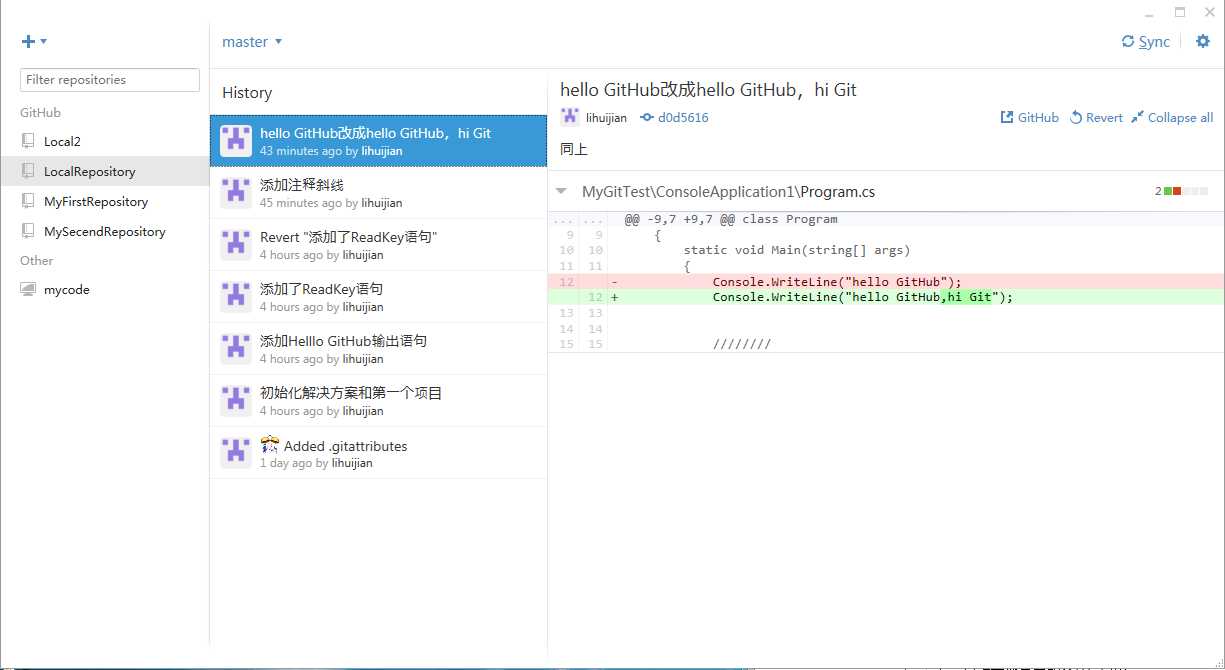The image size is (1225, 670).
Task: Click the avatar on the 添加注释斜线 commit
Action: pyautogui.click(x=236, y=193)
